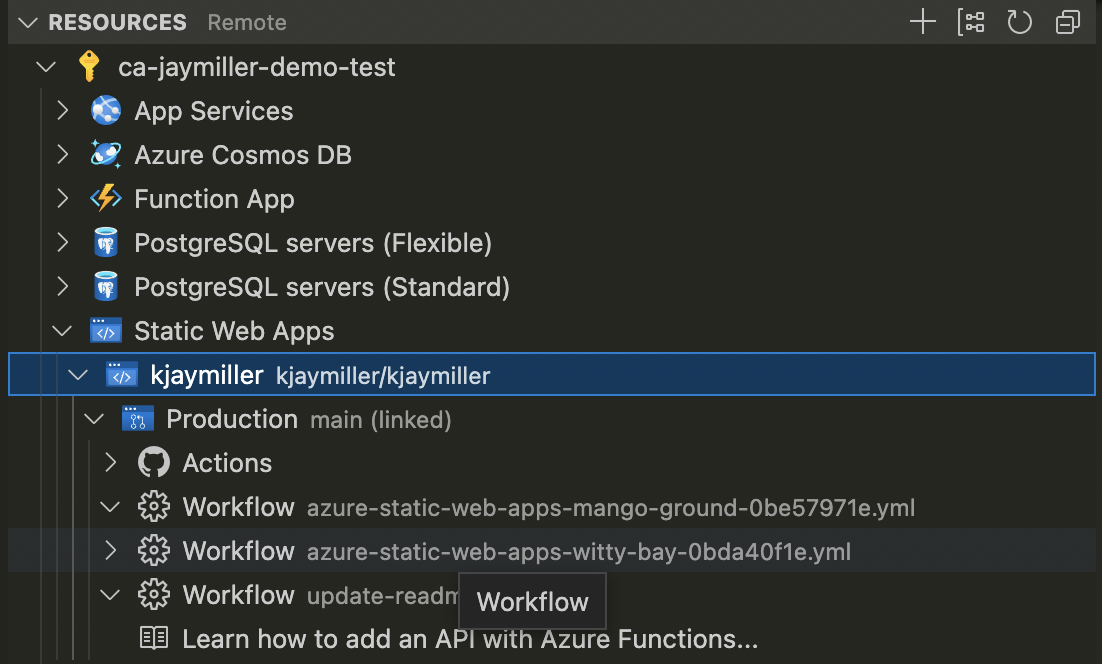
Task: Click the update-readm... workflow filename text
Action: point(382,597)
